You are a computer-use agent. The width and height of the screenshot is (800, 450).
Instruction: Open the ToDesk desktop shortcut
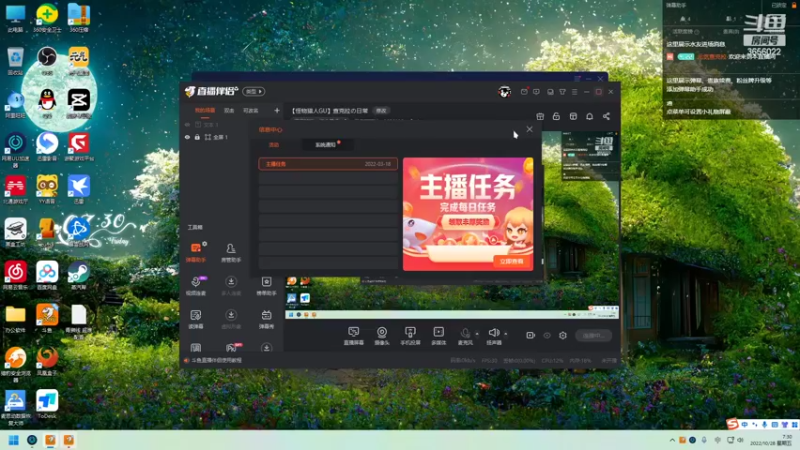(47, 404)
